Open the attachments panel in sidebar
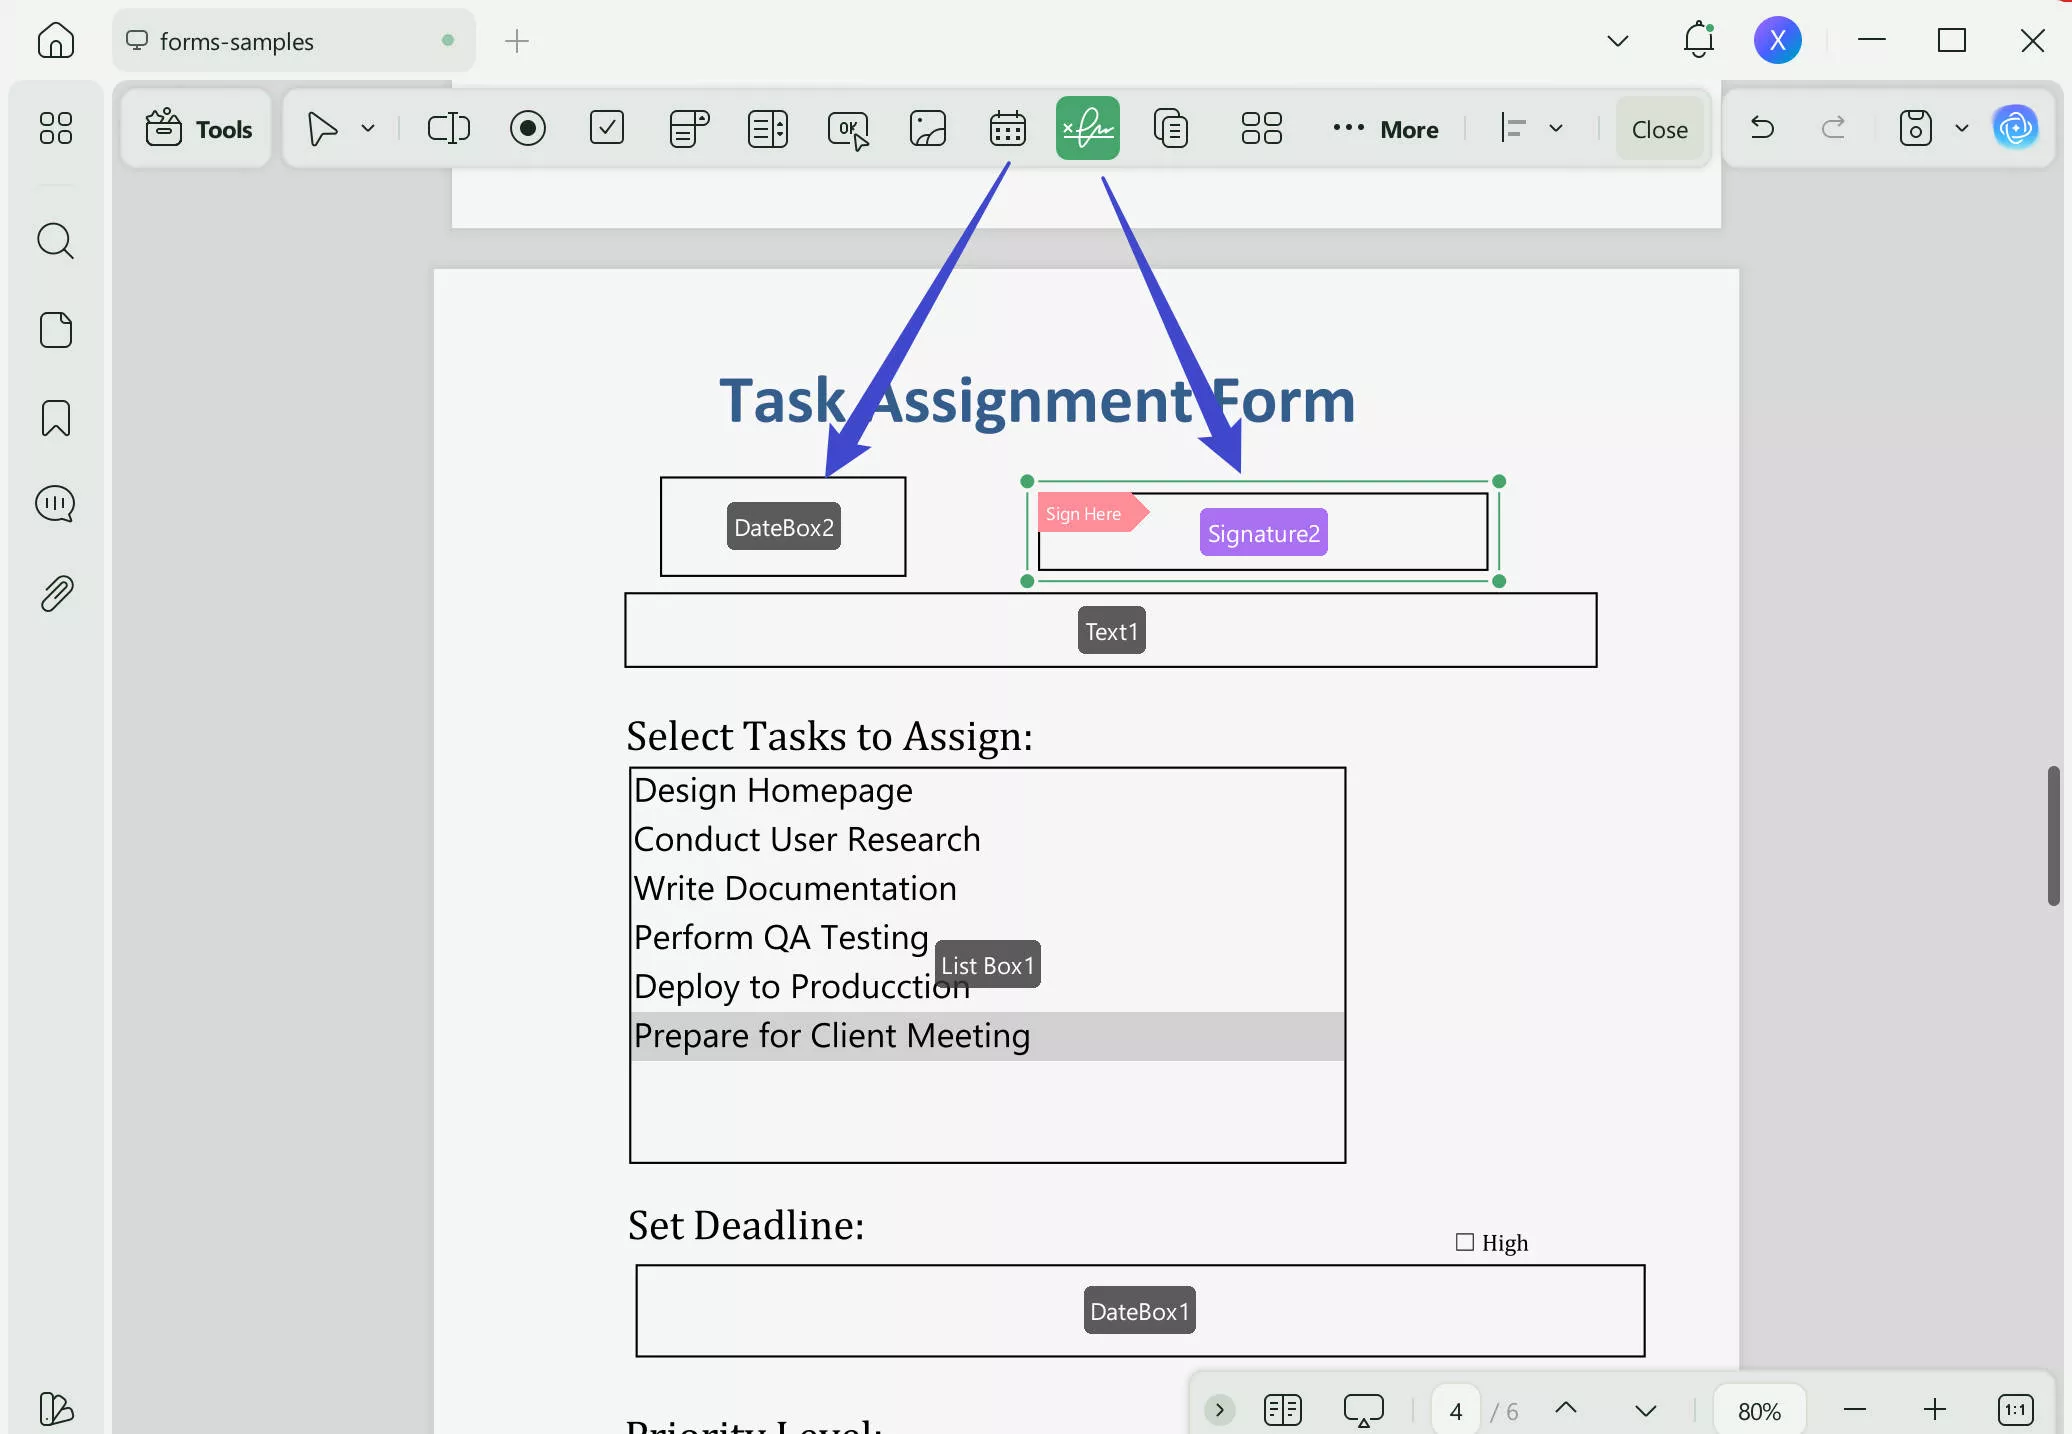 coord(56,594)
